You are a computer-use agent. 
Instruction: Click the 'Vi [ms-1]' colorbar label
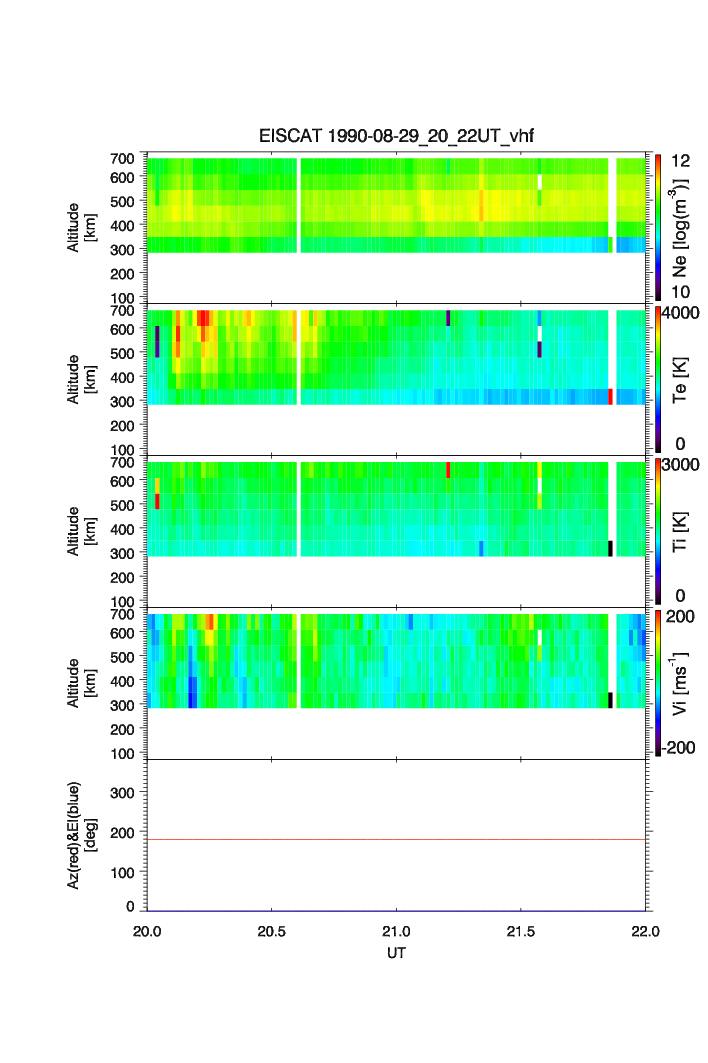(680, 683)
